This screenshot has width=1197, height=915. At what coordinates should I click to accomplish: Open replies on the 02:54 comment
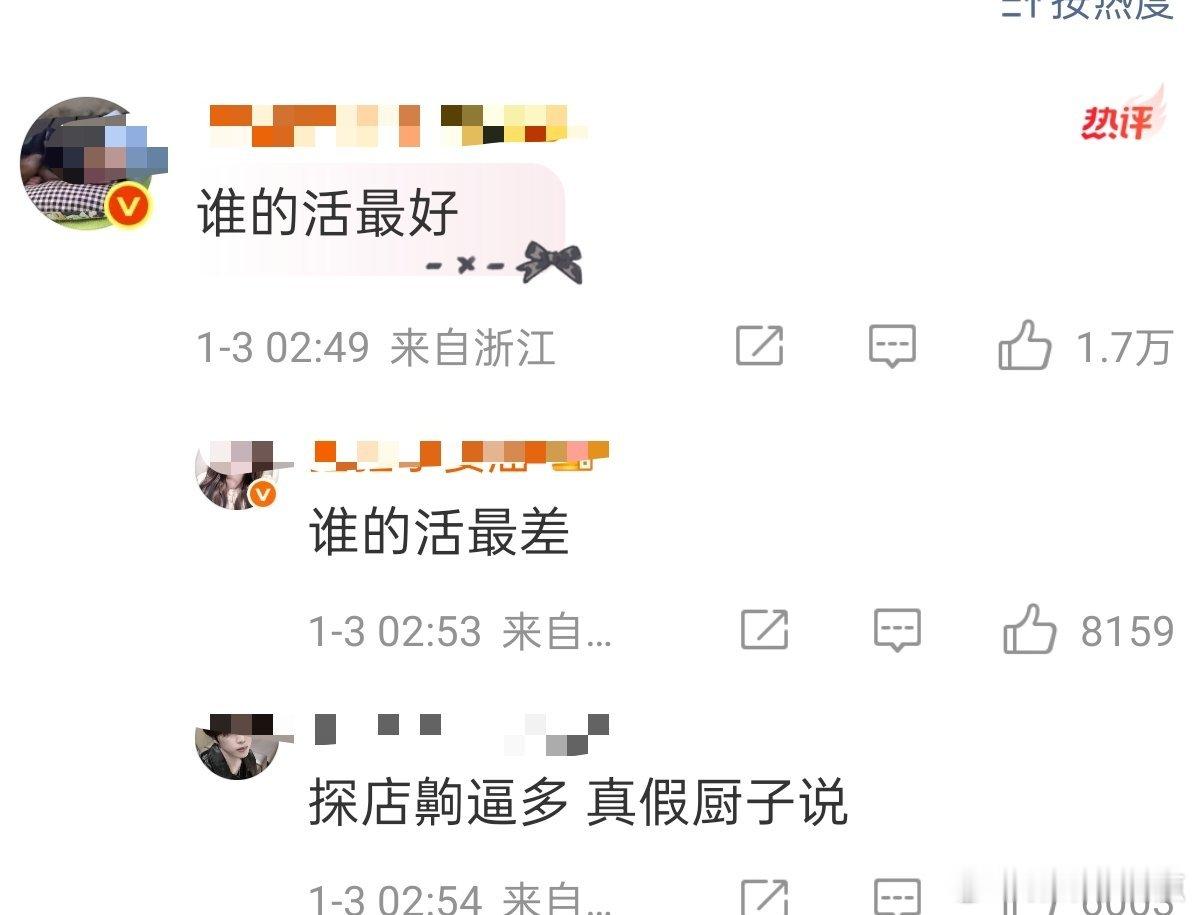[x=897, y=897]
